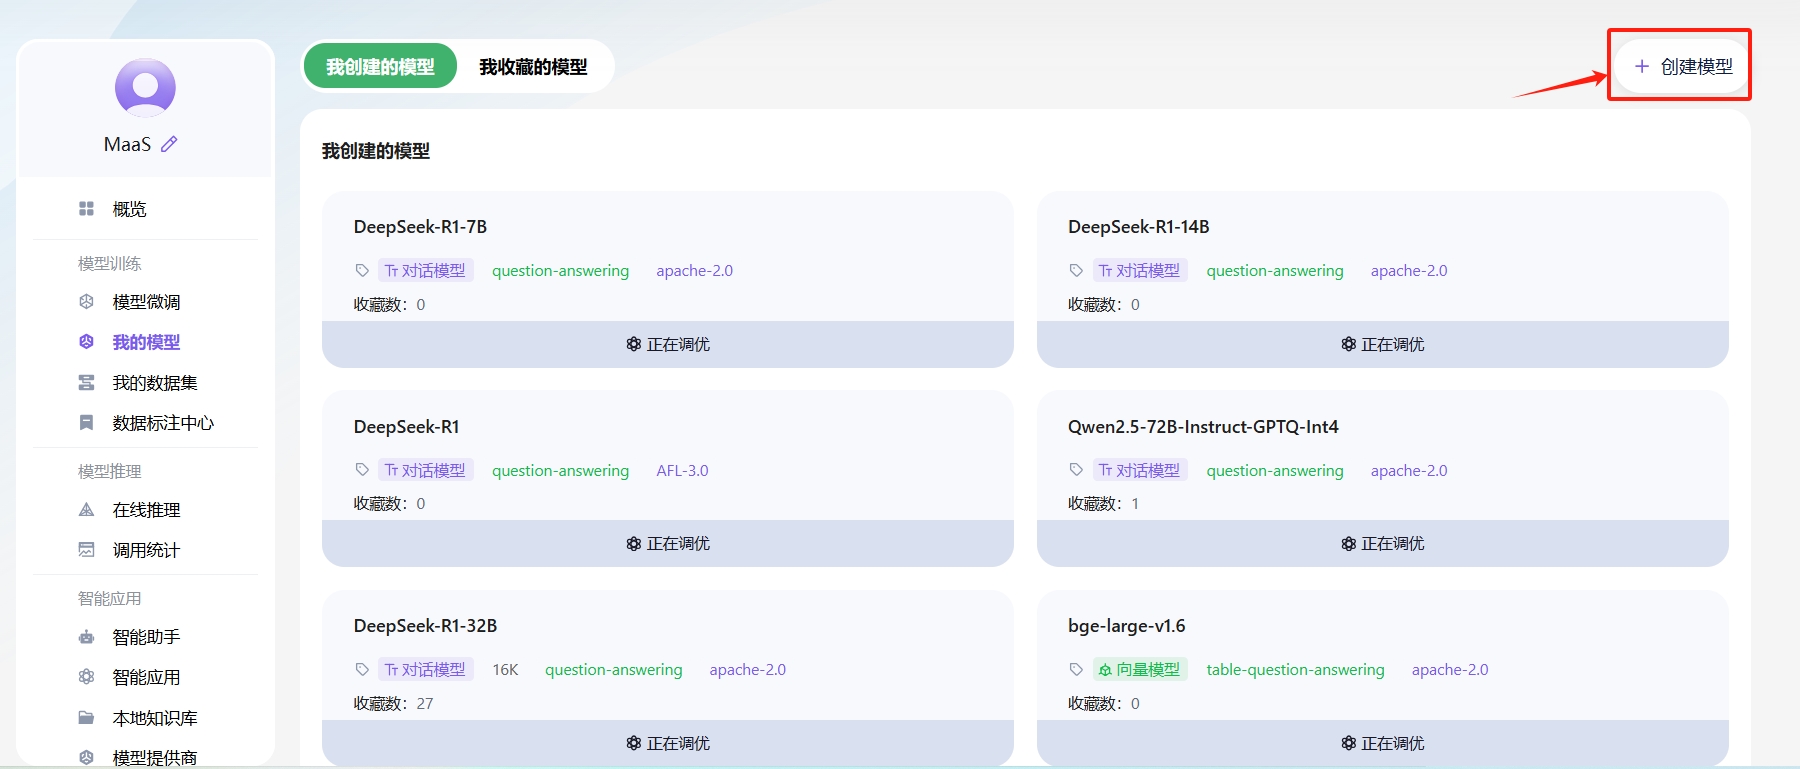Navigate to 在线推理

[145, 509]
